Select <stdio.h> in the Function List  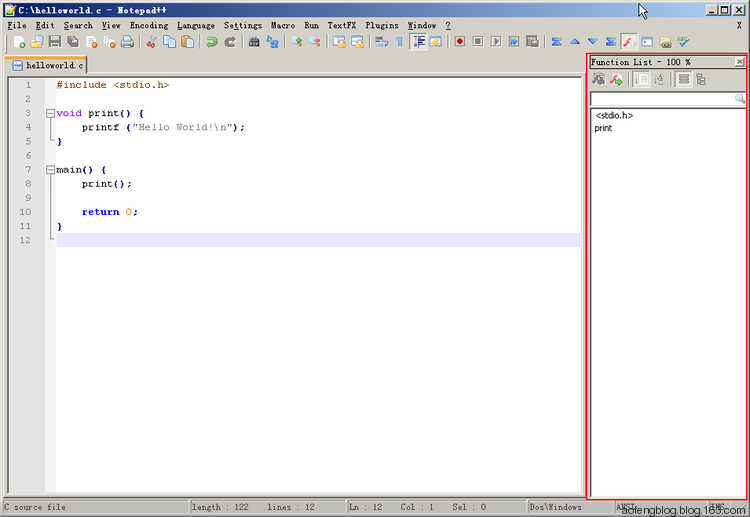tap(614, 115)
